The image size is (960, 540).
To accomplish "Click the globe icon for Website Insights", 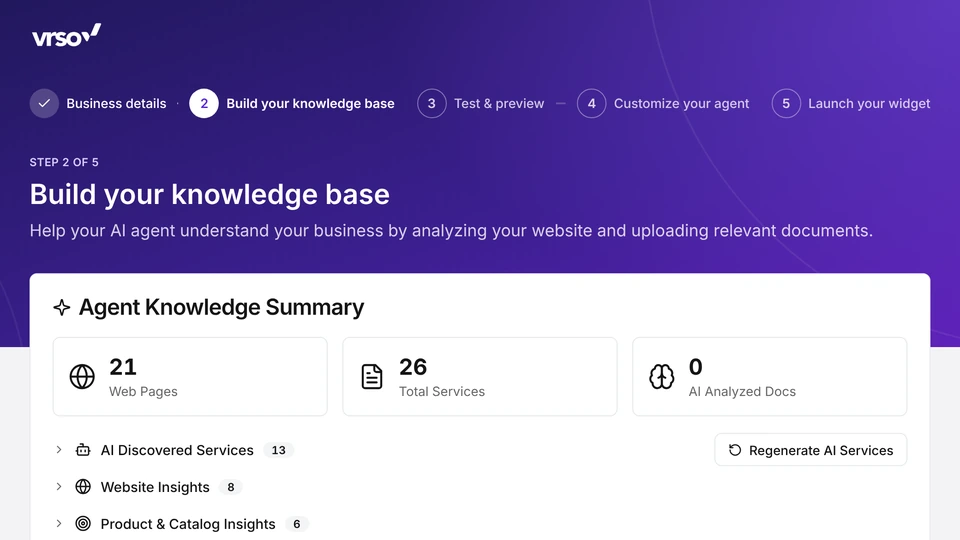I will [83, 487].
